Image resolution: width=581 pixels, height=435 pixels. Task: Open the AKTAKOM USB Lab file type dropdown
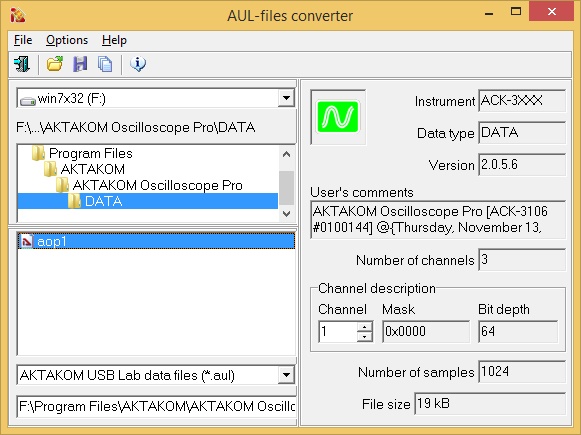pos(286,375)
